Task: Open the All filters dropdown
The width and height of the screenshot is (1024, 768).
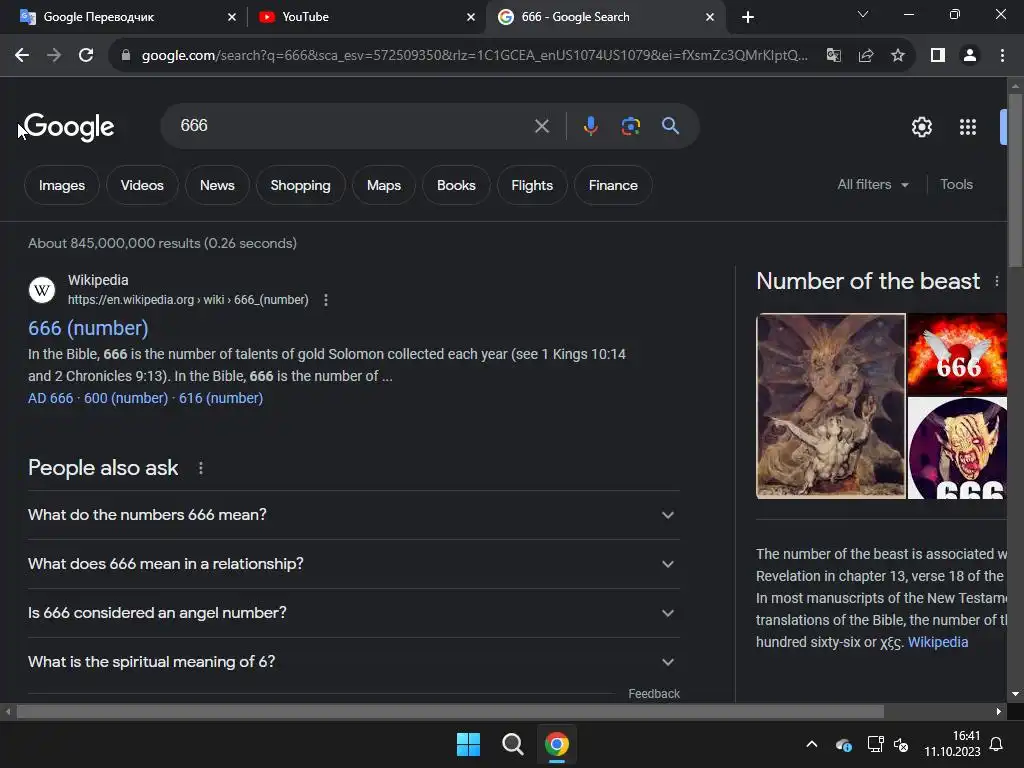Action: (x=873, y=185)
